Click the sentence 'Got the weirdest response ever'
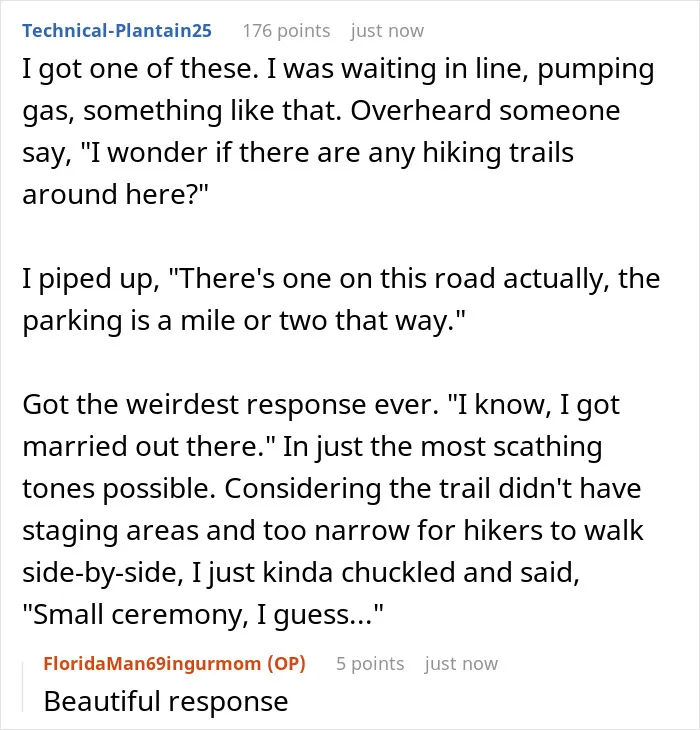Image resolution: width=700 pixels, height=730 pixels. (x=230, y=405)
